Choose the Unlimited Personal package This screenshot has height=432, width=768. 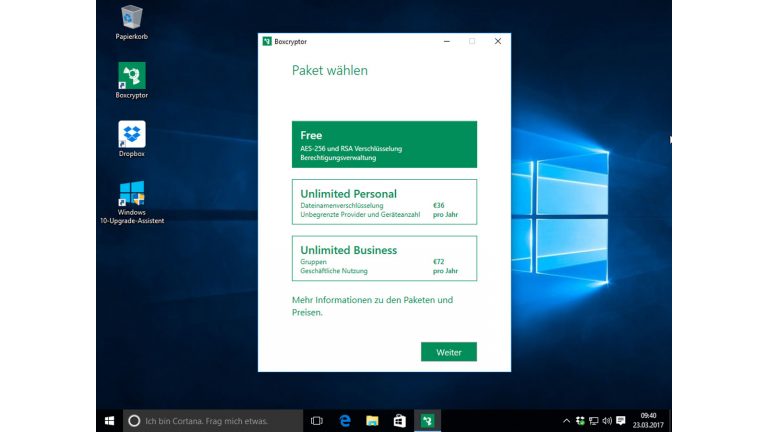pos(384,202)
